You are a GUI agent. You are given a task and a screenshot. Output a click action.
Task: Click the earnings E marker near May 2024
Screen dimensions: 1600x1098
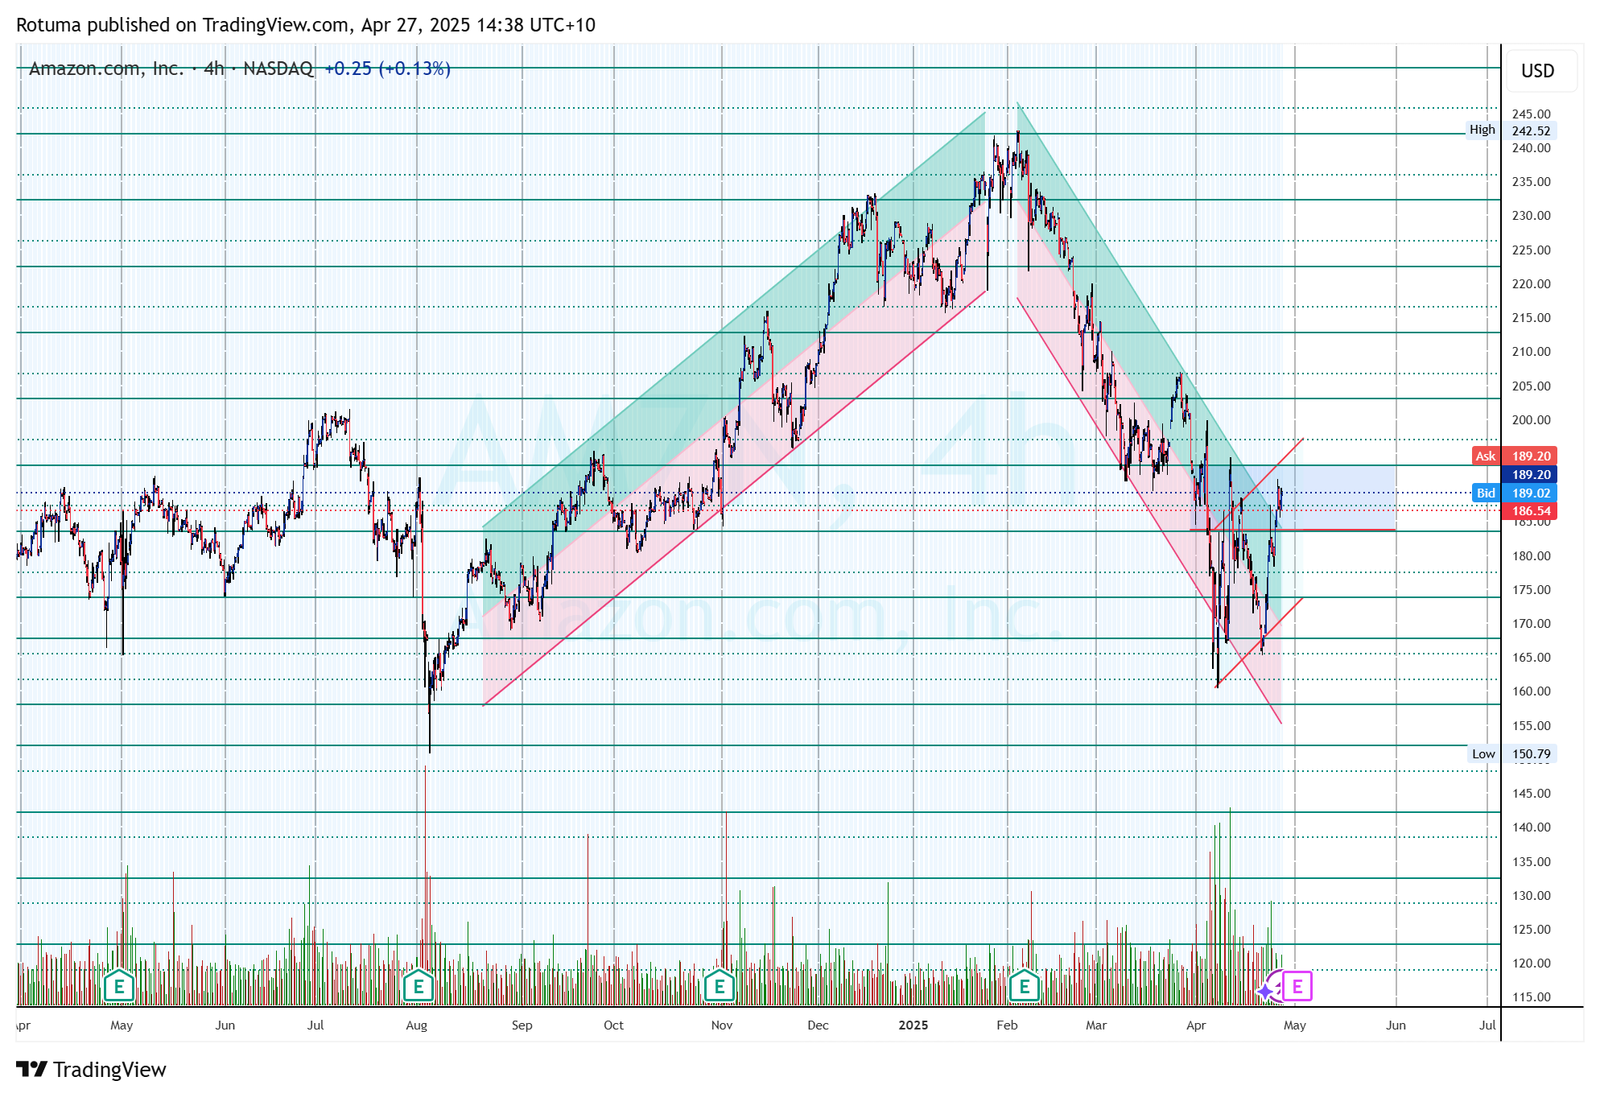click(x=119, y=987)
